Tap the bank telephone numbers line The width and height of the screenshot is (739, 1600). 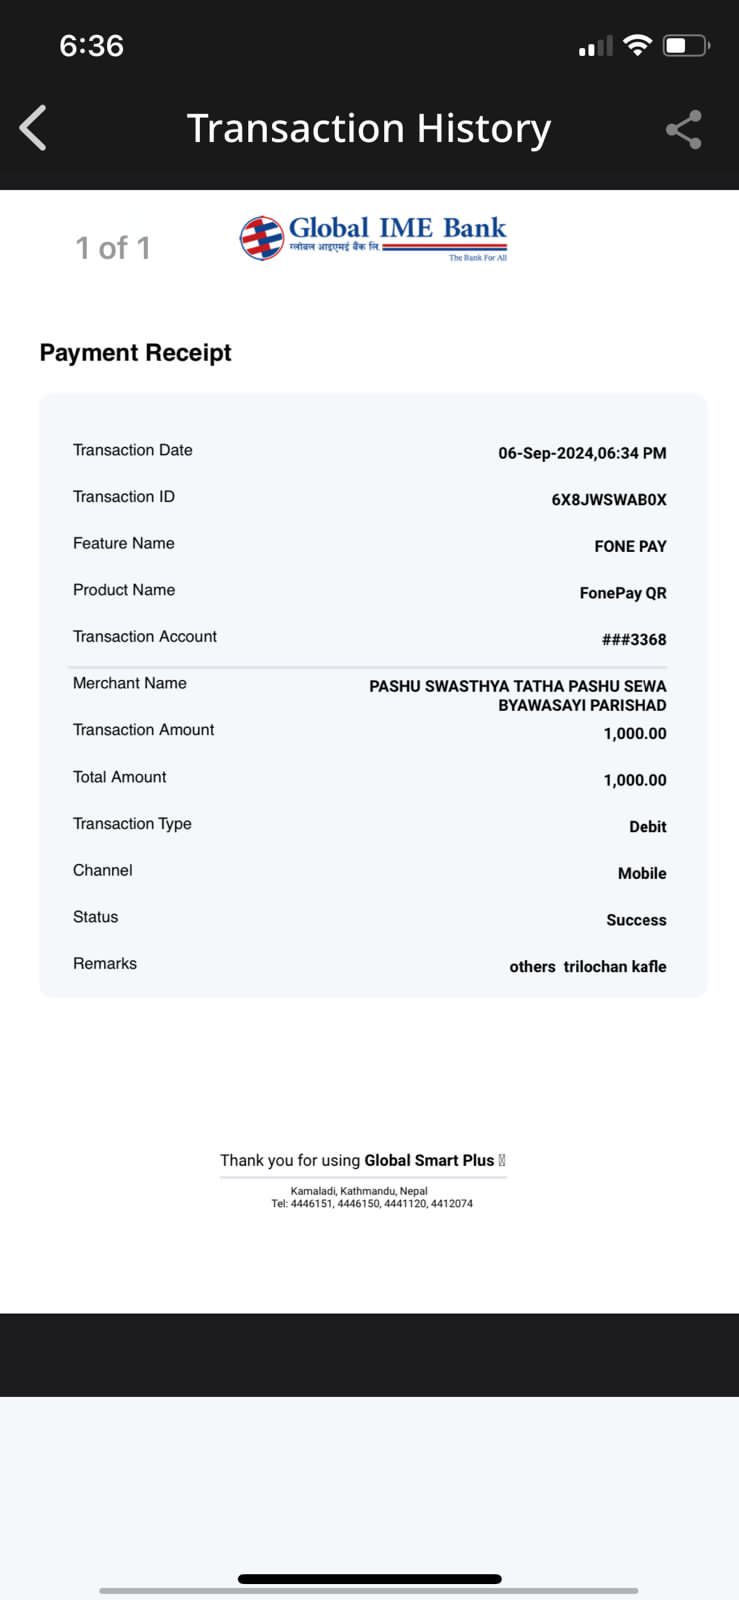(x=372, y=1204)
